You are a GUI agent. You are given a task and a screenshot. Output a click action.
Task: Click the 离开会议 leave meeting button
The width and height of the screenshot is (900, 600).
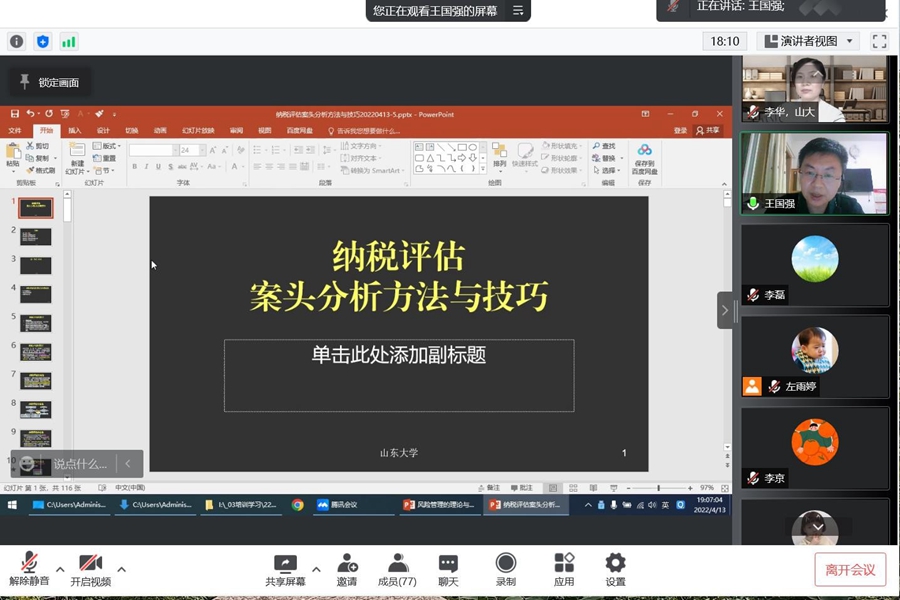point(850,570)
